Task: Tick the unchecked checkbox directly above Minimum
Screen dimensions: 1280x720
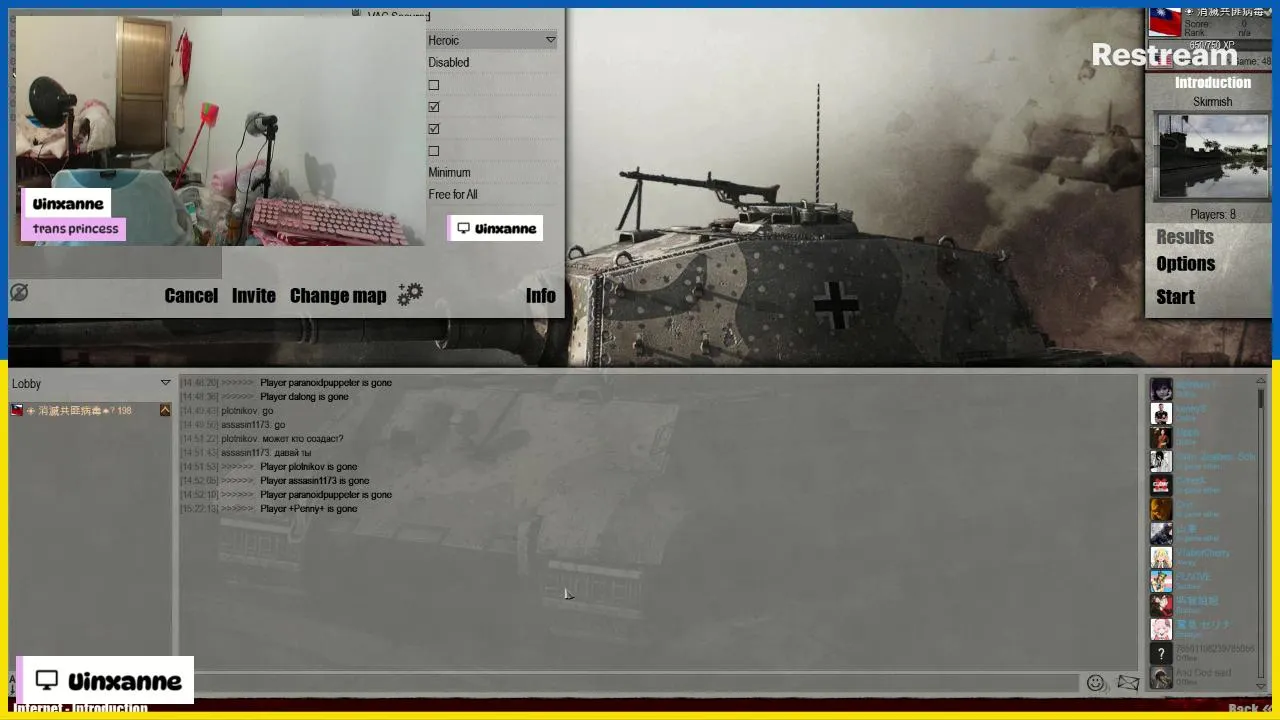Action: 434,151
